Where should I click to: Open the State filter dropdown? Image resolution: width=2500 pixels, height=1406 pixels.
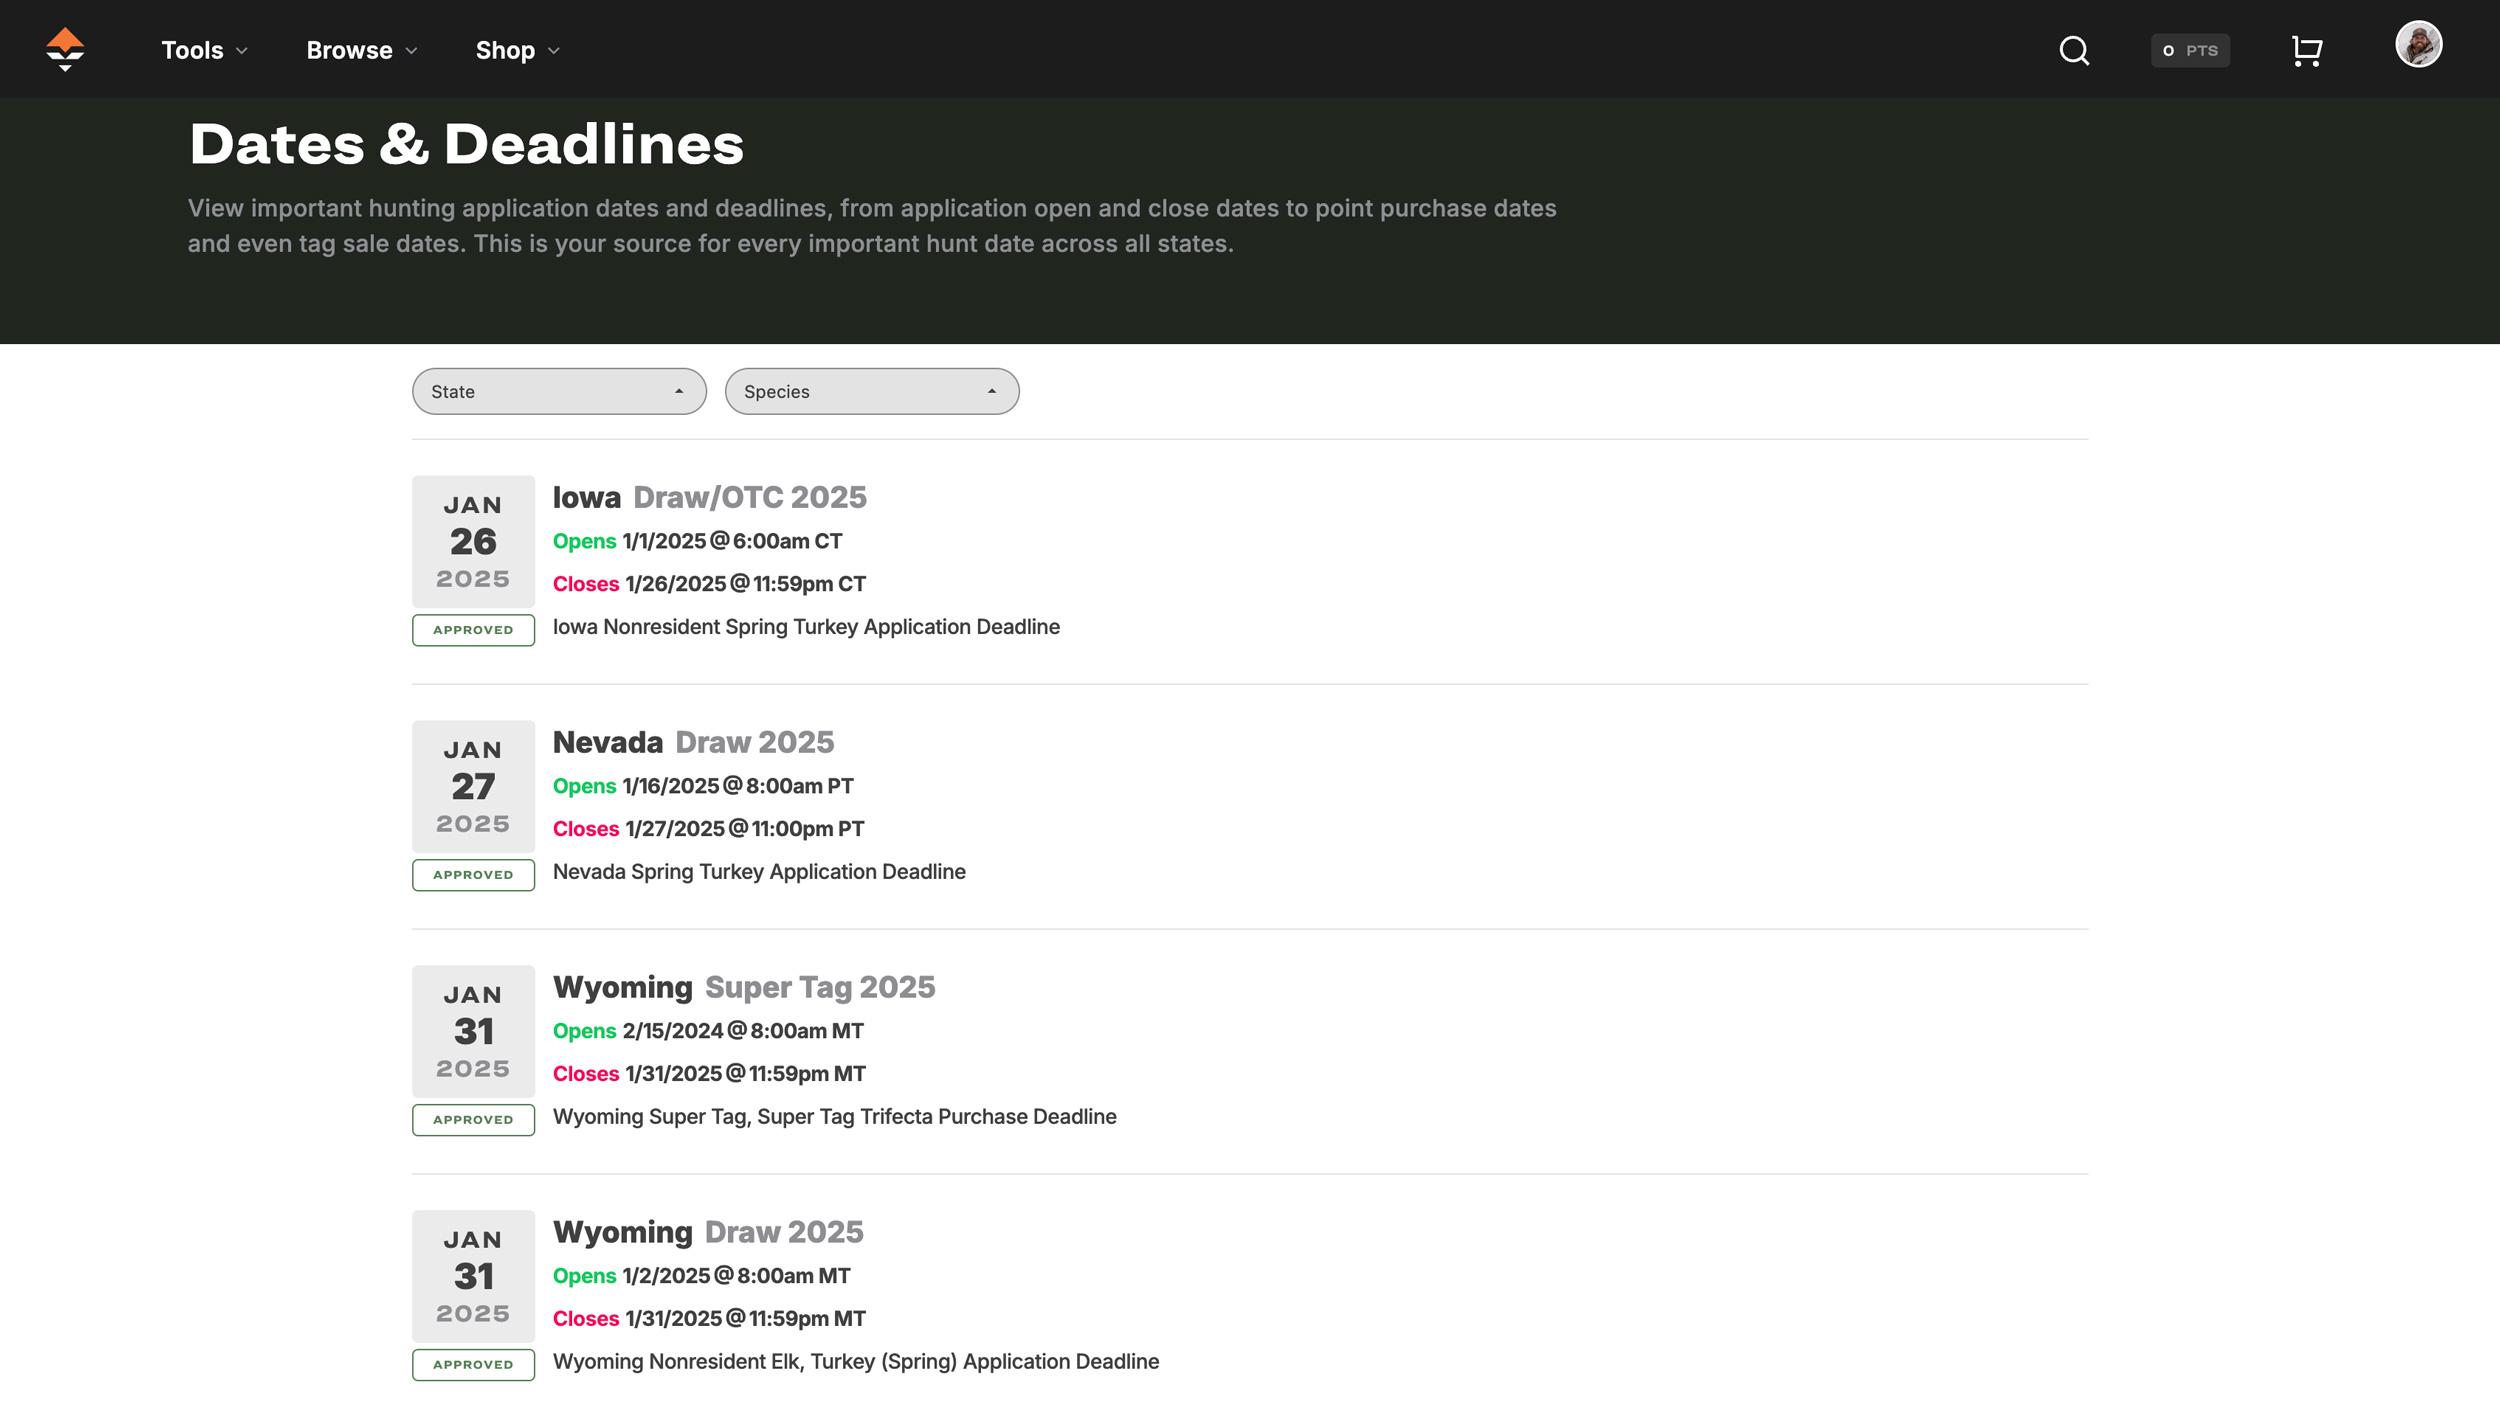tap(559, 391)
